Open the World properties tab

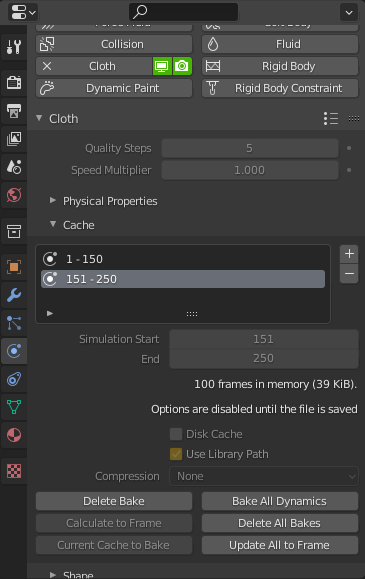pos(14,195)
